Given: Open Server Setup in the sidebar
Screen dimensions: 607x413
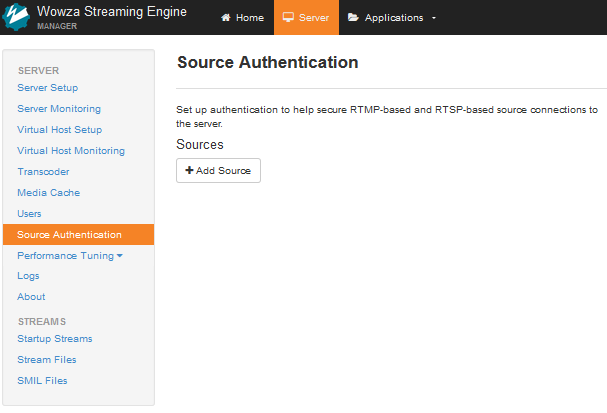Looking at the screenshot, I should [47, 88].
